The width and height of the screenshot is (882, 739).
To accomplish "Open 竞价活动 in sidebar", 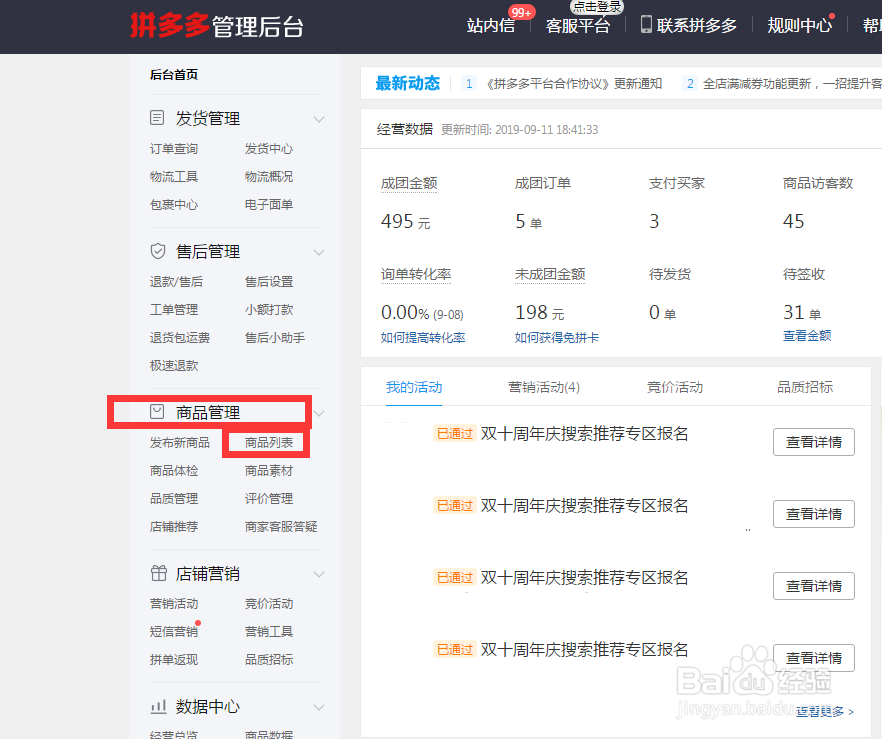I will coord(269,604).
